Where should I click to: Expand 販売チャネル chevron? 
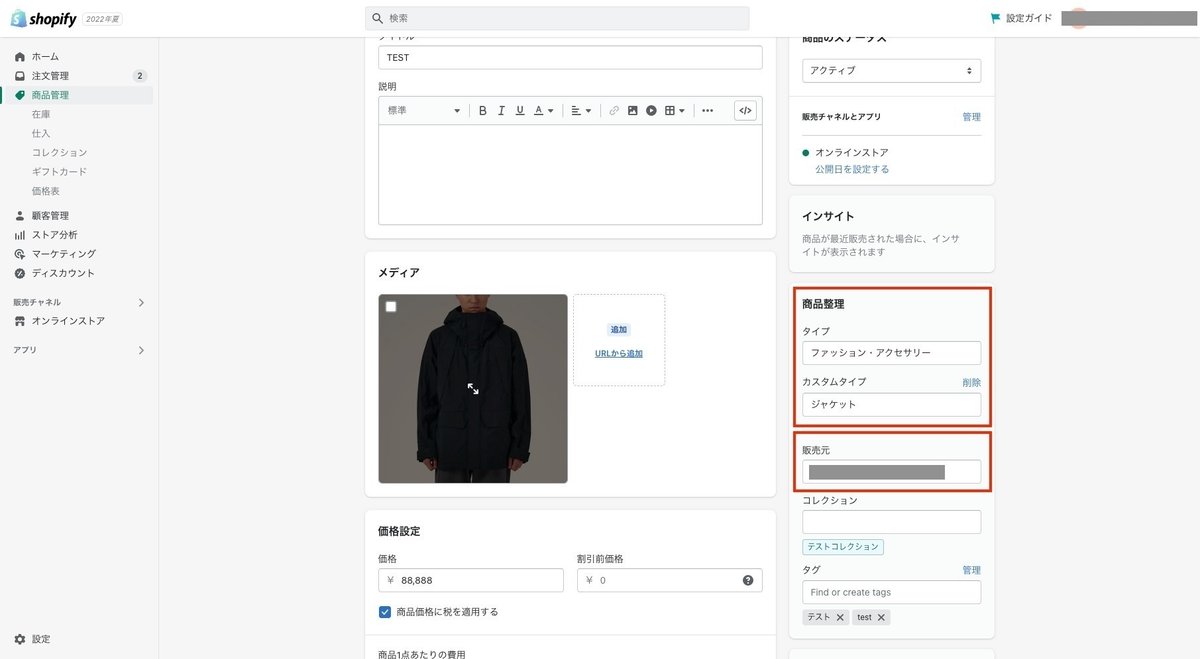point(141,302)
